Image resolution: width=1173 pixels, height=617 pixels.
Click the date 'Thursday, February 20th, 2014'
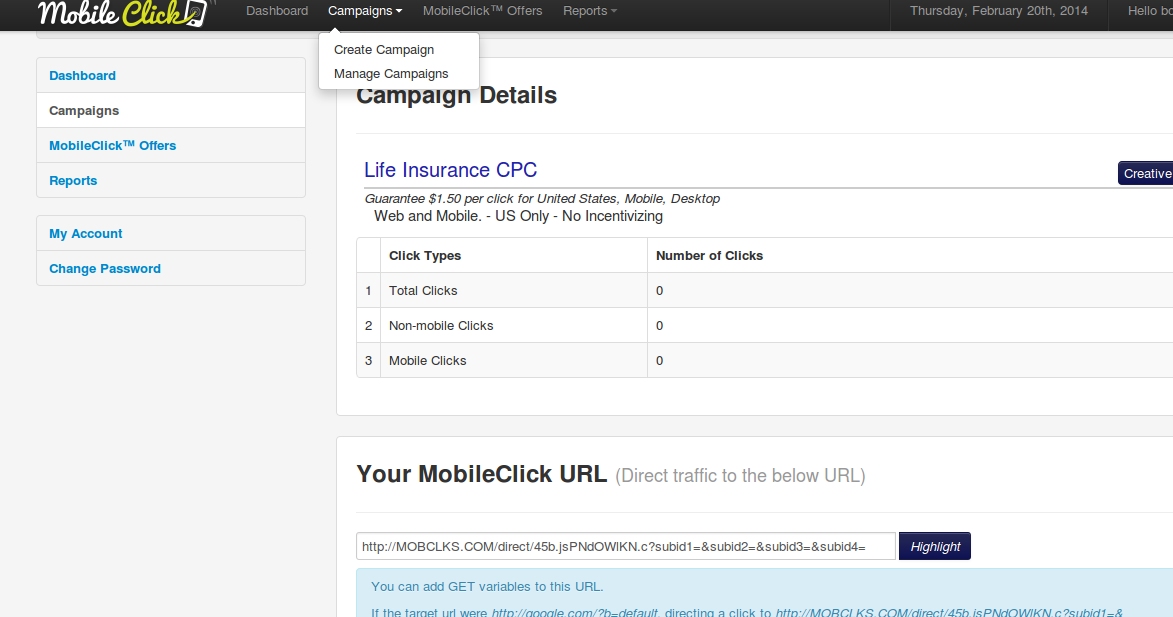coord(999,10)
